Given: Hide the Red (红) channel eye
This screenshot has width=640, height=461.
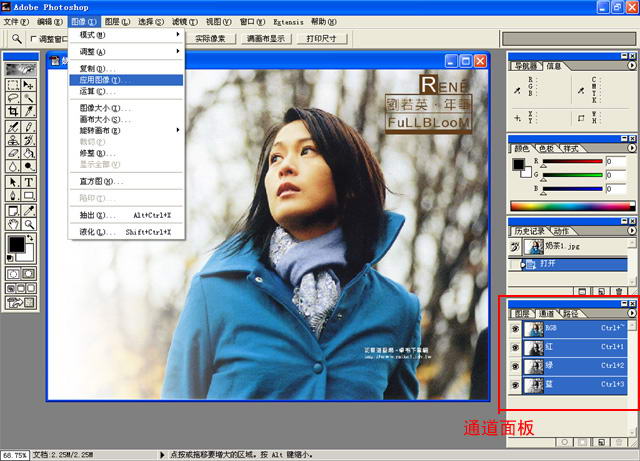Looking at the screenshot, I should click(515, 347).
